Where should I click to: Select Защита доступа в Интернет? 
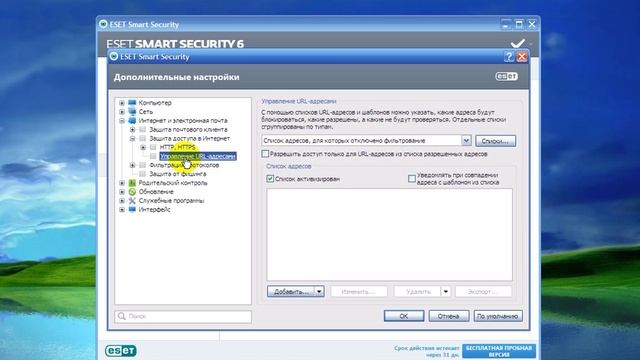click(x=189, y=138)
